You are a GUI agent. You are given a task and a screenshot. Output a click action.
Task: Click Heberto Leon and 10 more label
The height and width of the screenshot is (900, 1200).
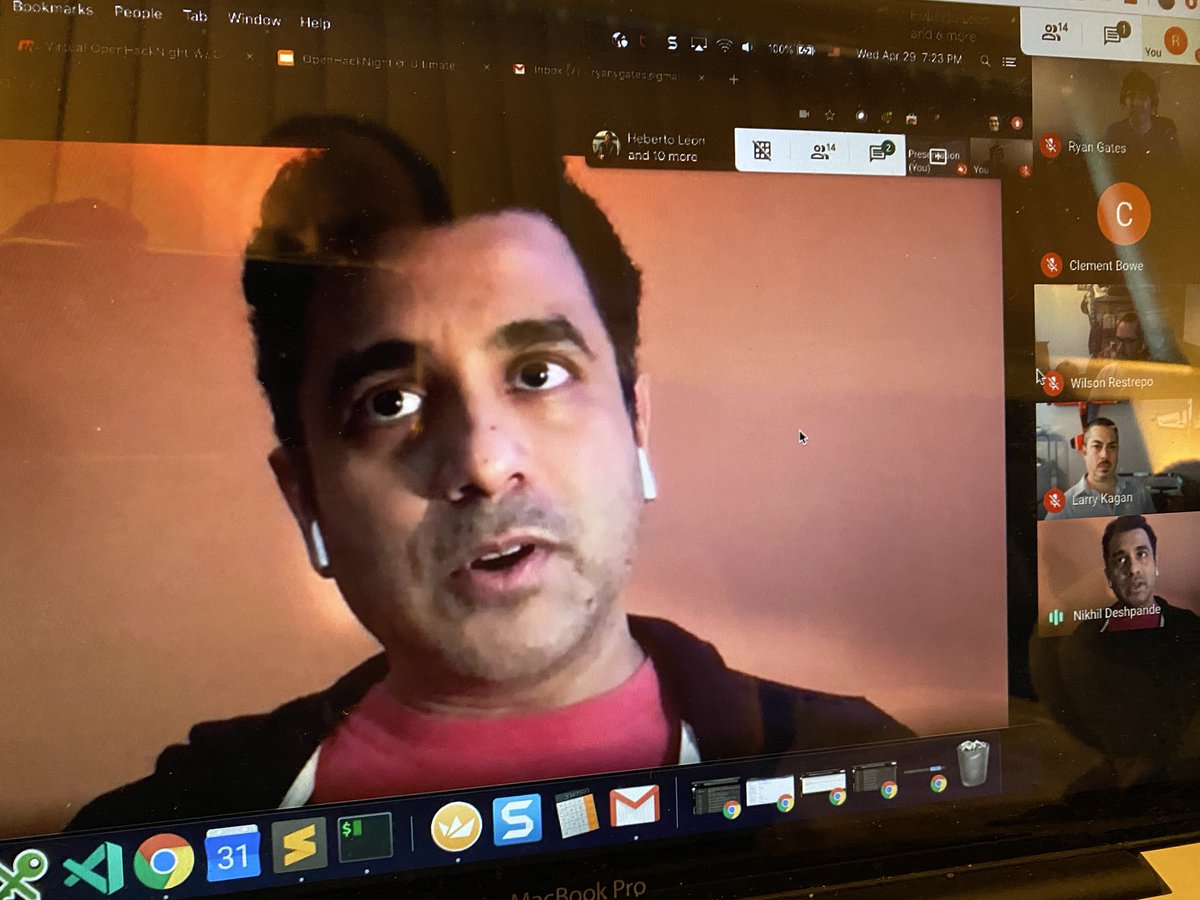[x=668, y=148]
